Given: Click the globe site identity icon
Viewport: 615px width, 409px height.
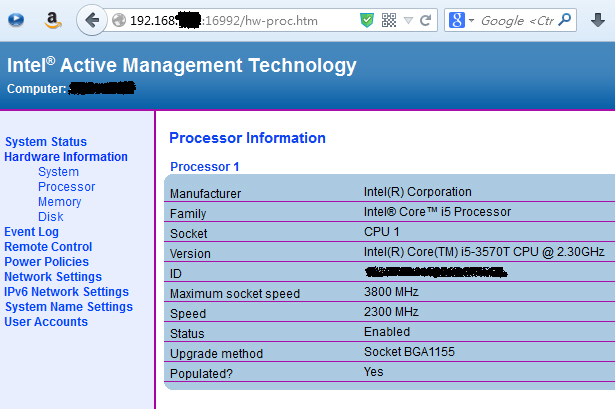Looking at the screenshot, I should coord(118,20).
